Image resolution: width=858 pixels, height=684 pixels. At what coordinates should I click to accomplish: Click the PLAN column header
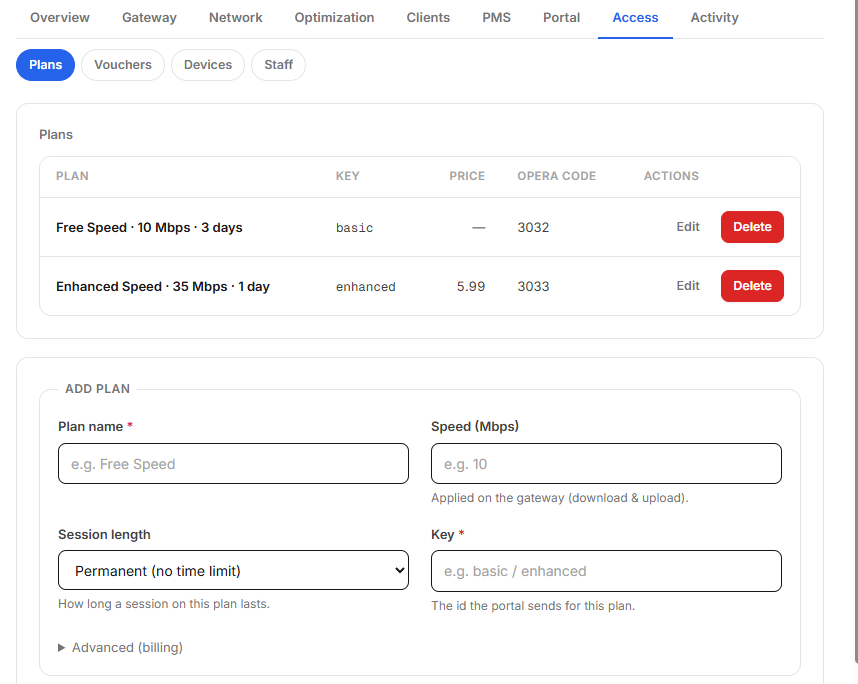[x=72, y=176]
